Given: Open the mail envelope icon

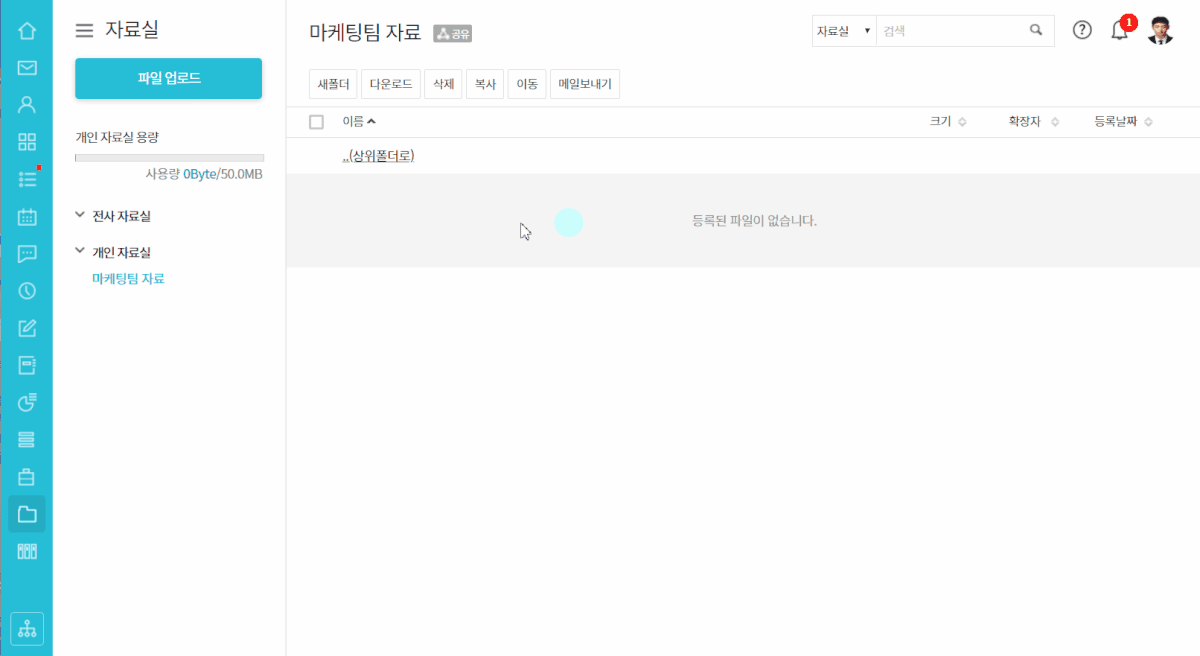Looking at the screenshot, I should point(27,68).
